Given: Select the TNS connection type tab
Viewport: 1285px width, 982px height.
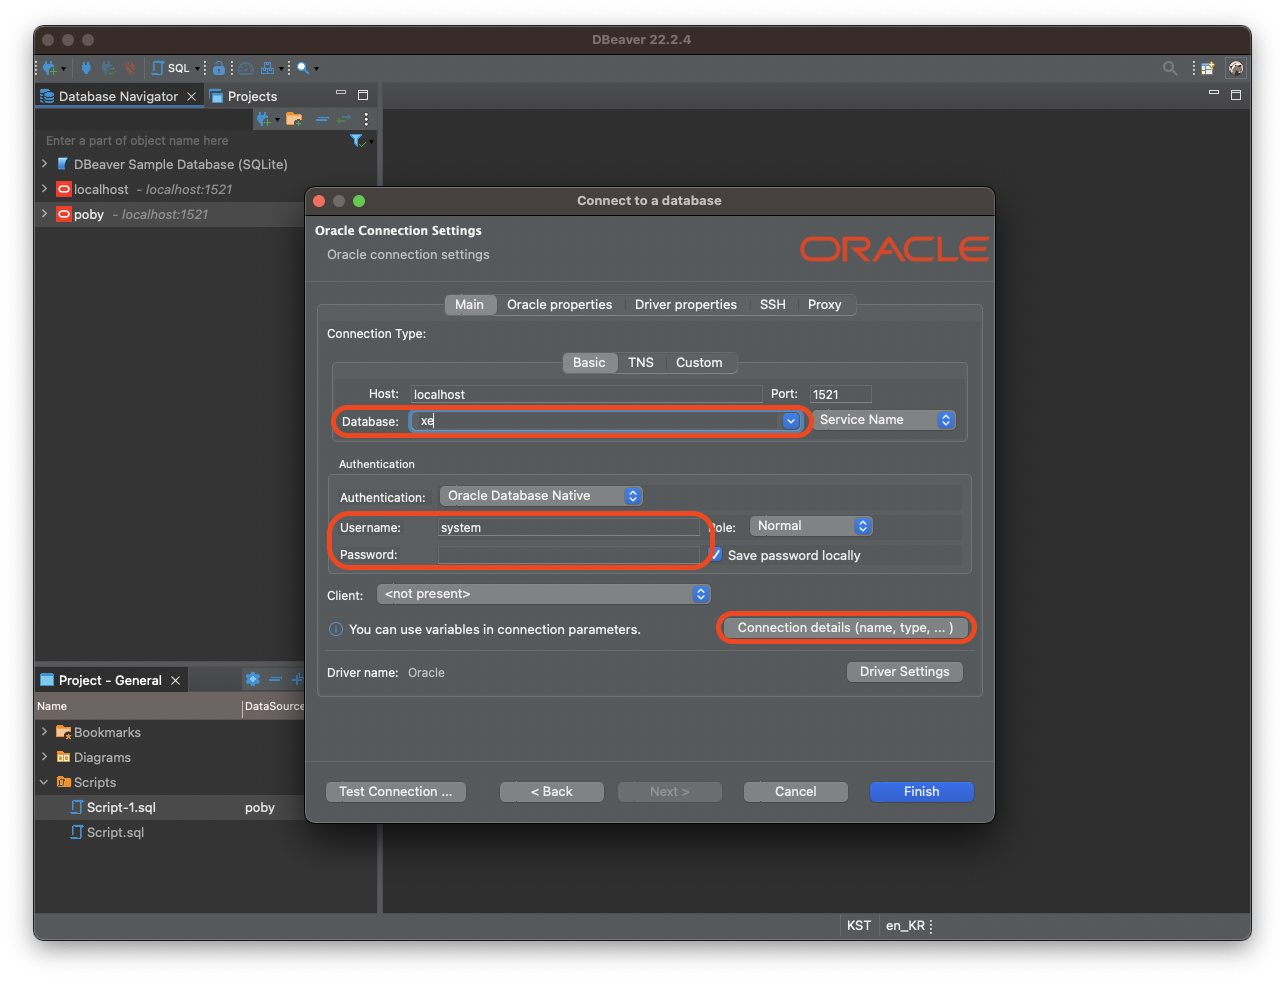Looking at the screenshot, I should 641,363.
